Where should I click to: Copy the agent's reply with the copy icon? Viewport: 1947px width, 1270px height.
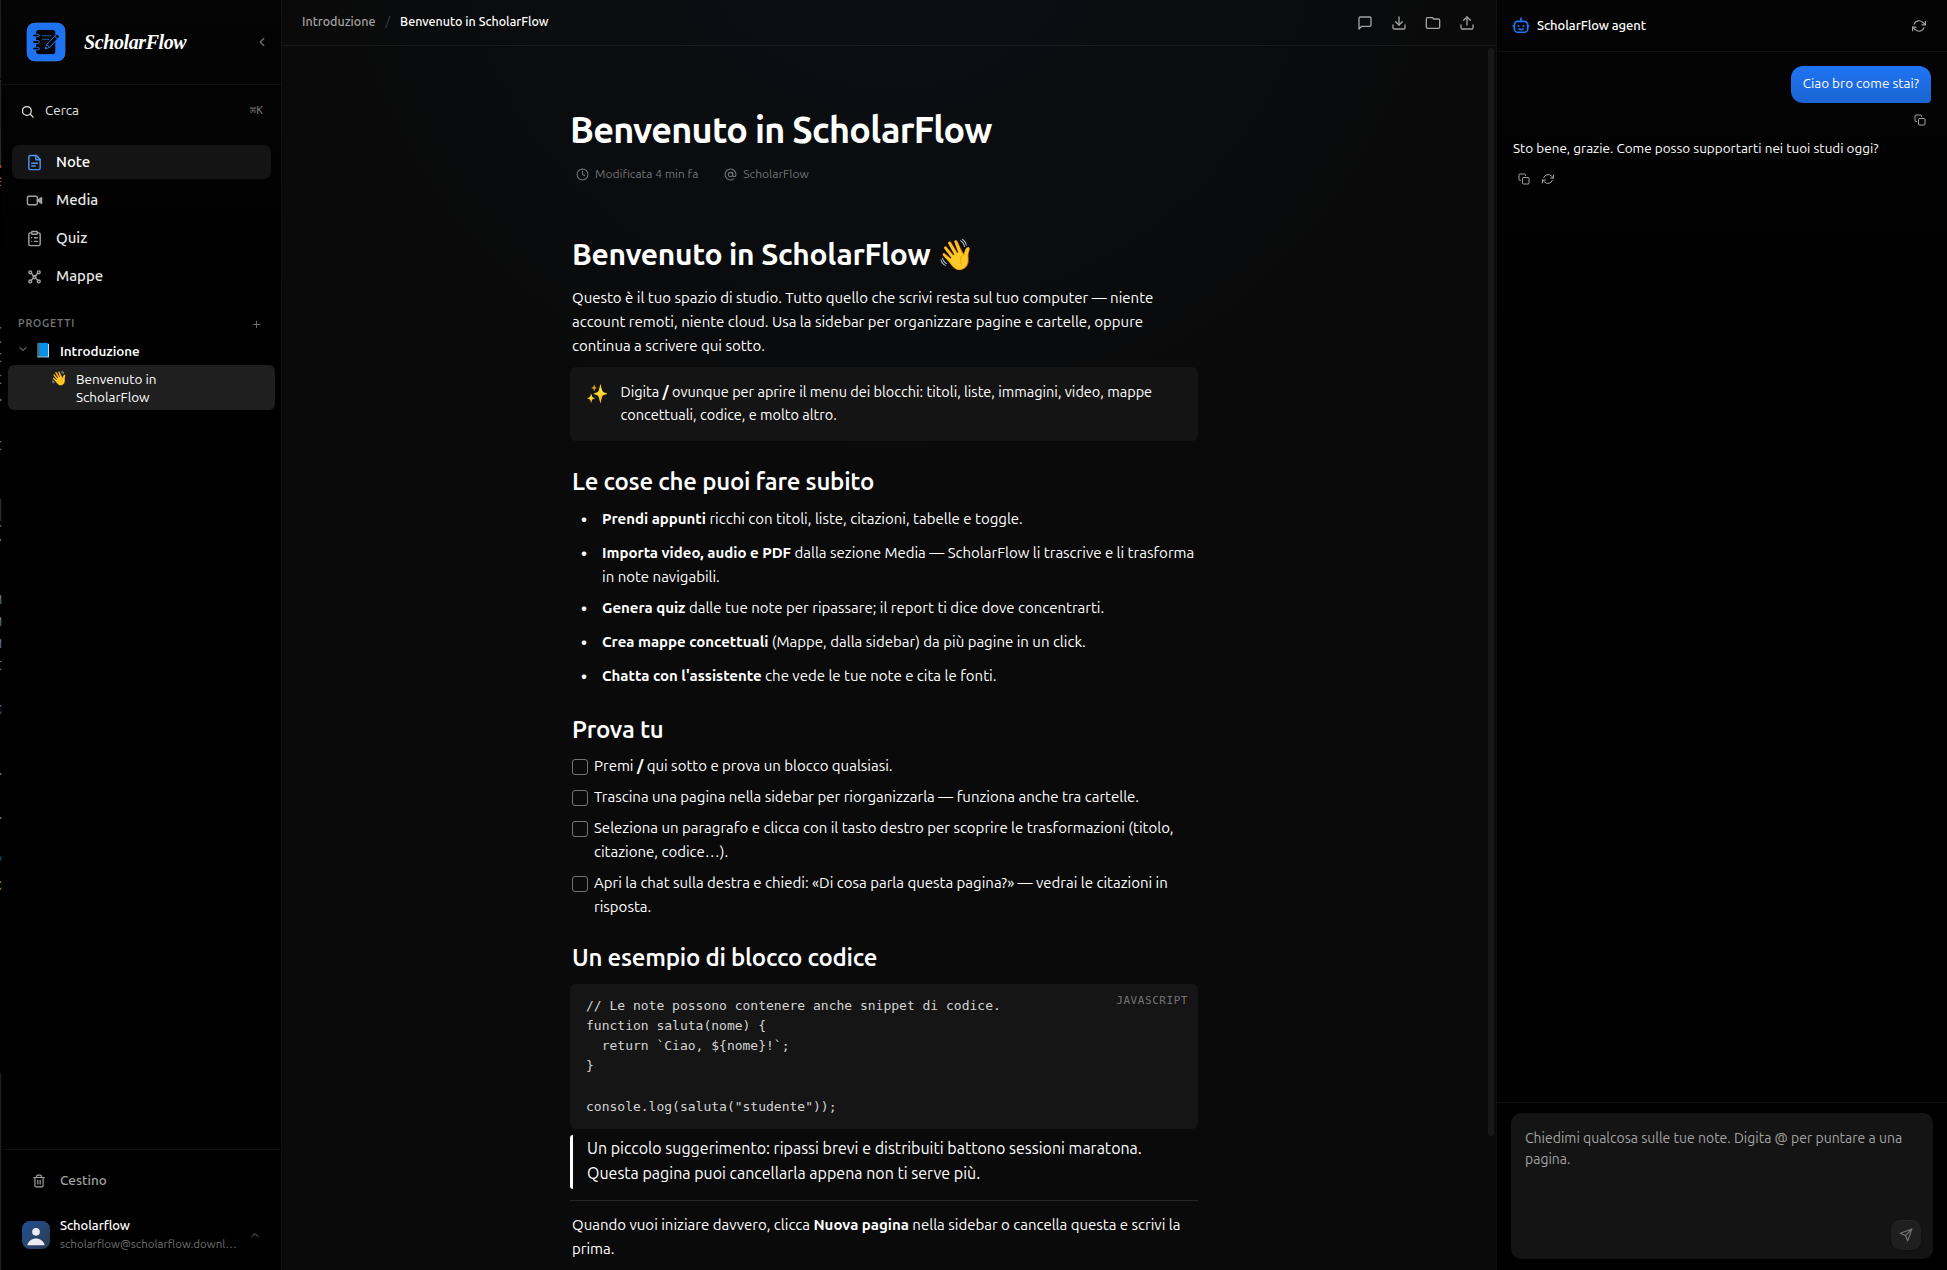1522,180
